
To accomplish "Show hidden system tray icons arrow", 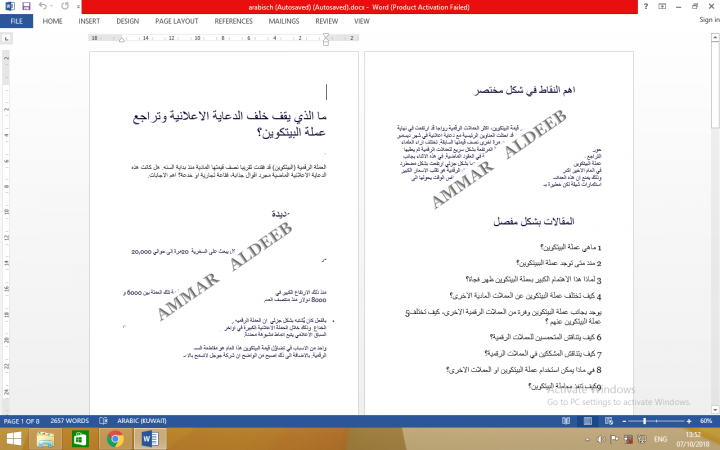I will [x=587, y=440].
